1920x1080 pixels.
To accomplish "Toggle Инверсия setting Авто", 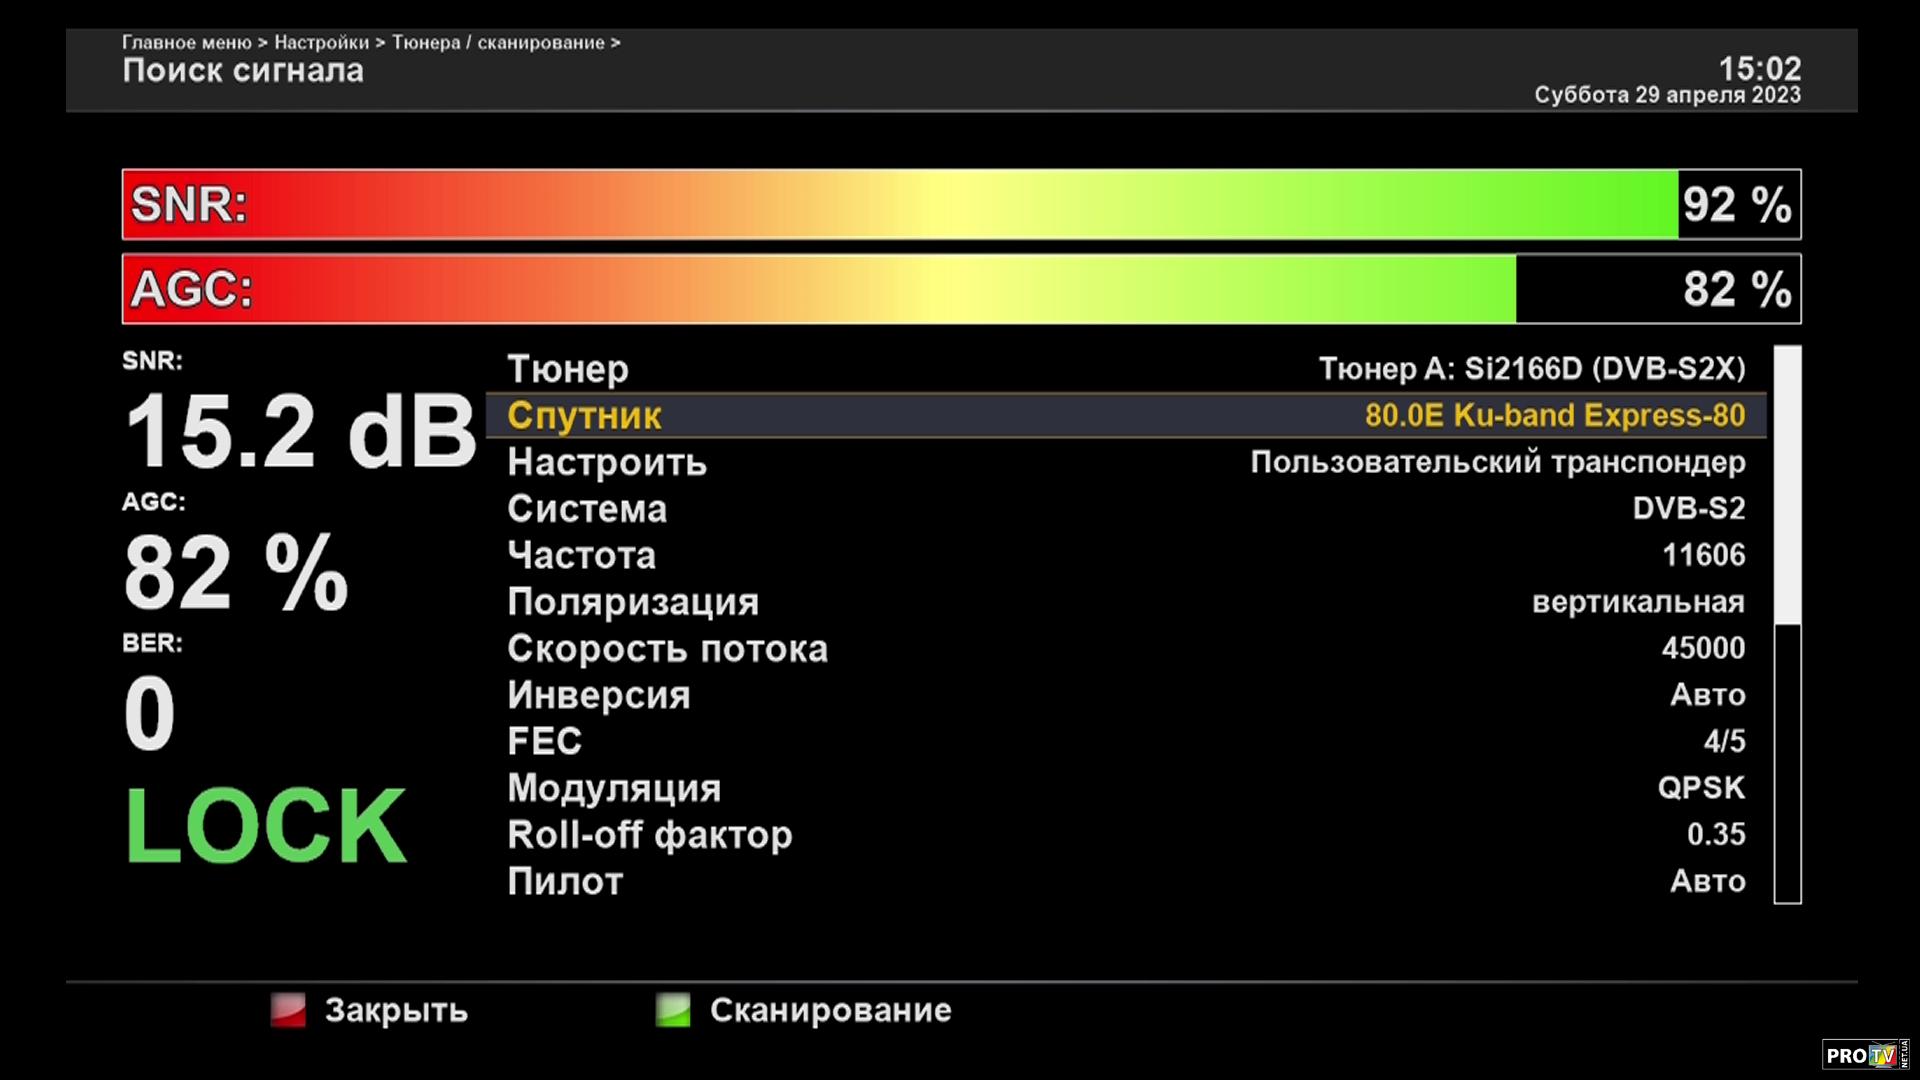I will (x=1707, y=695).
